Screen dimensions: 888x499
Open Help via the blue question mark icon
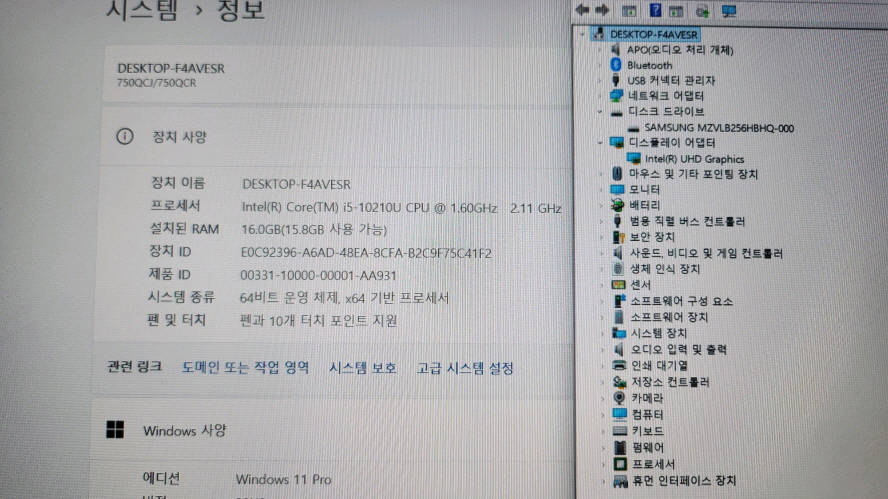[x=655, y=10]
